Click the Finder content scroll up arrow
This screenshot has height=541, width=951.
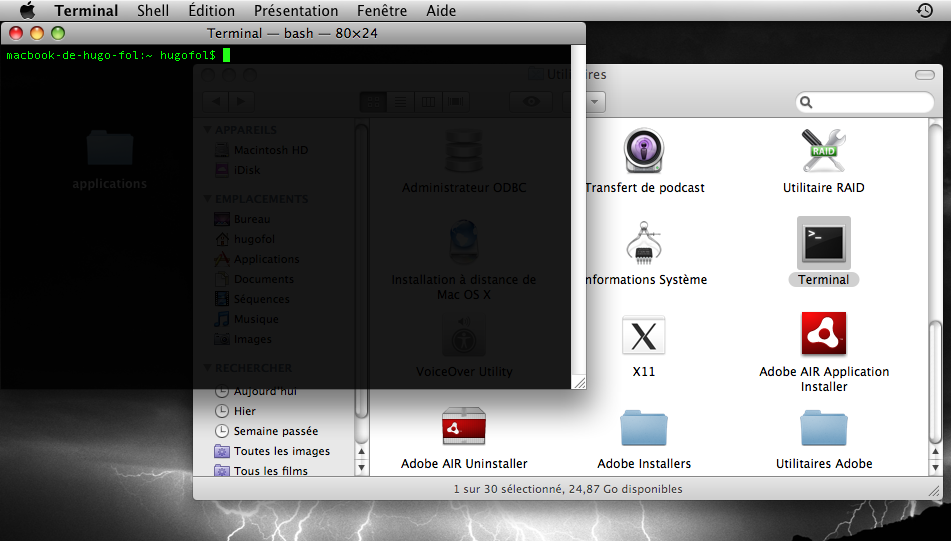point(935,452)
